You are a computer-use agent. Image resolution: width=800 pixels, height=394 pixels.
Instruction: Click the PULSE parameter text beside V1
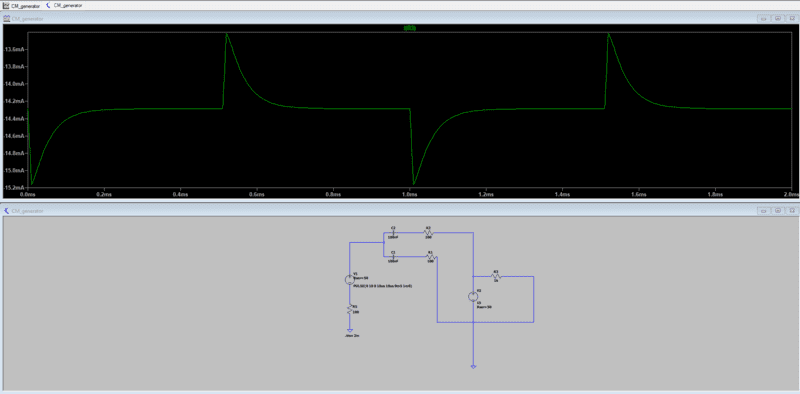tap(382, 286)
